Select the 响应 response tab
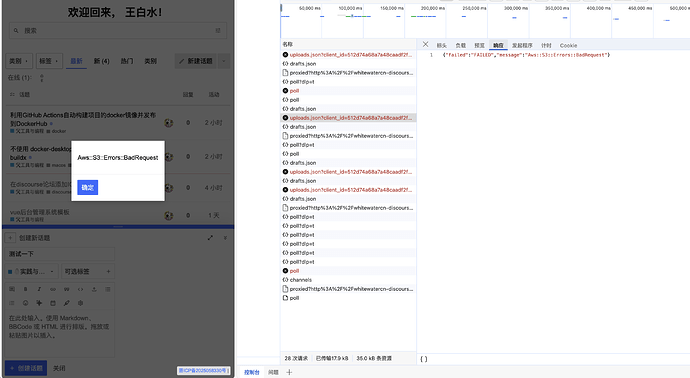The width and height of the screenshot is (690, 378). tap(498, 45)
